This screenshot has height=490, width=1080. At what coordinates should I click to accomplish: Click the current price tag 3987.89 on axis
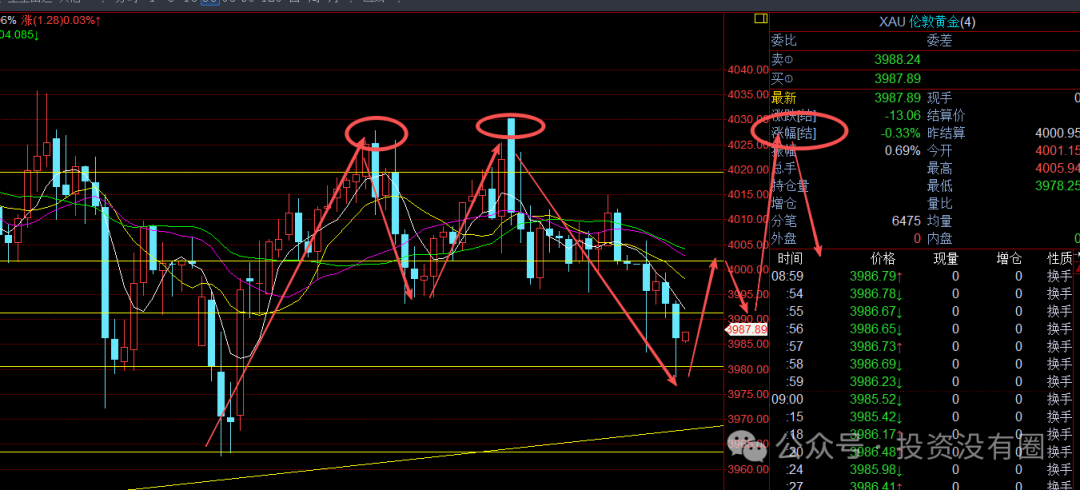[x=747, y=329]
